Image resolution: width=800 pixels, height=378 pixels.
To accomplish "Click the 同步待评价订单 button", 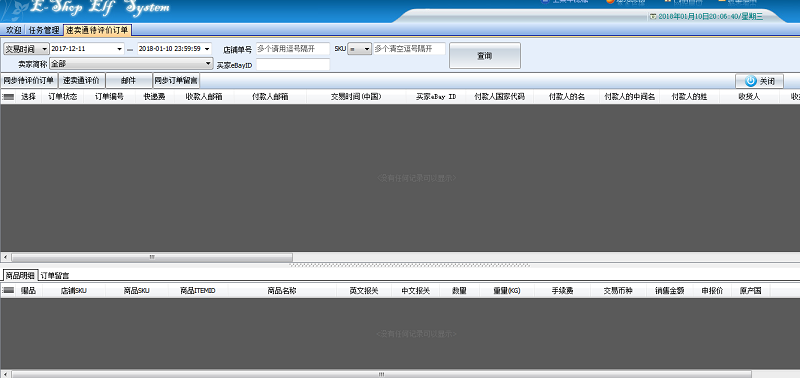I will (29, 81).
